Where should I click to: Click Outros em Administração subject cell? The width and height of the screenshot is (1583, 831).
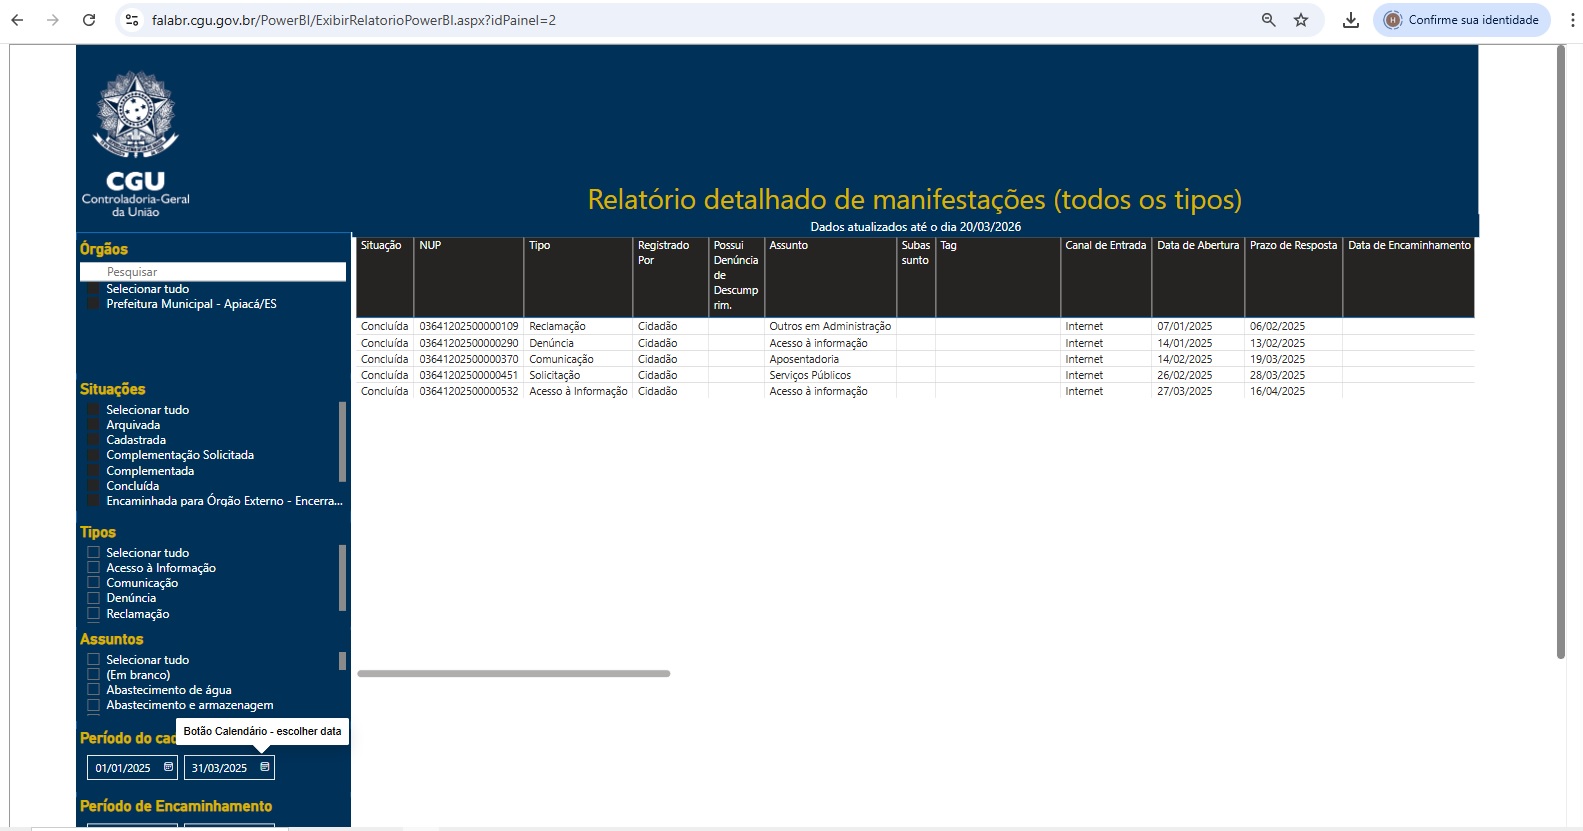(830, 327)
